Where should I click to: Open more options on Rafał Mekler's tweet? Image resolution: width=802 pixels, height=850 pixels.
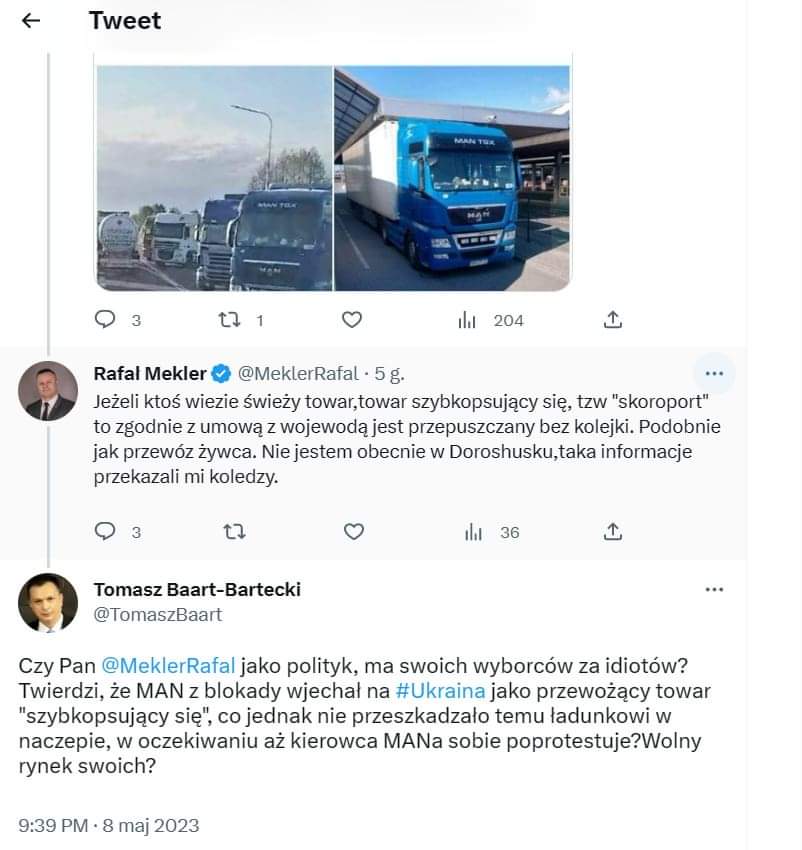[714, 374]
